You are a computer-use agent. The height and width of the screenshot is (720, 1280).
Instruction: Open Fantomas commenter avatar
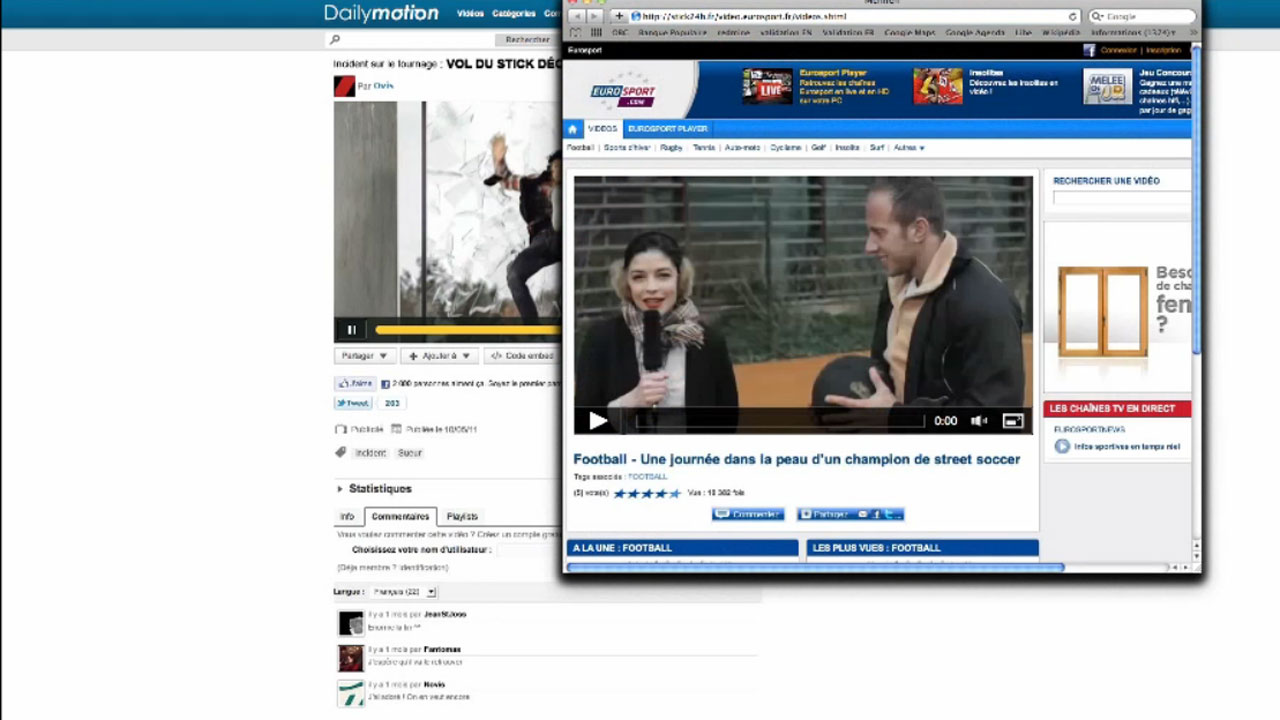click(x=351, y=658)
